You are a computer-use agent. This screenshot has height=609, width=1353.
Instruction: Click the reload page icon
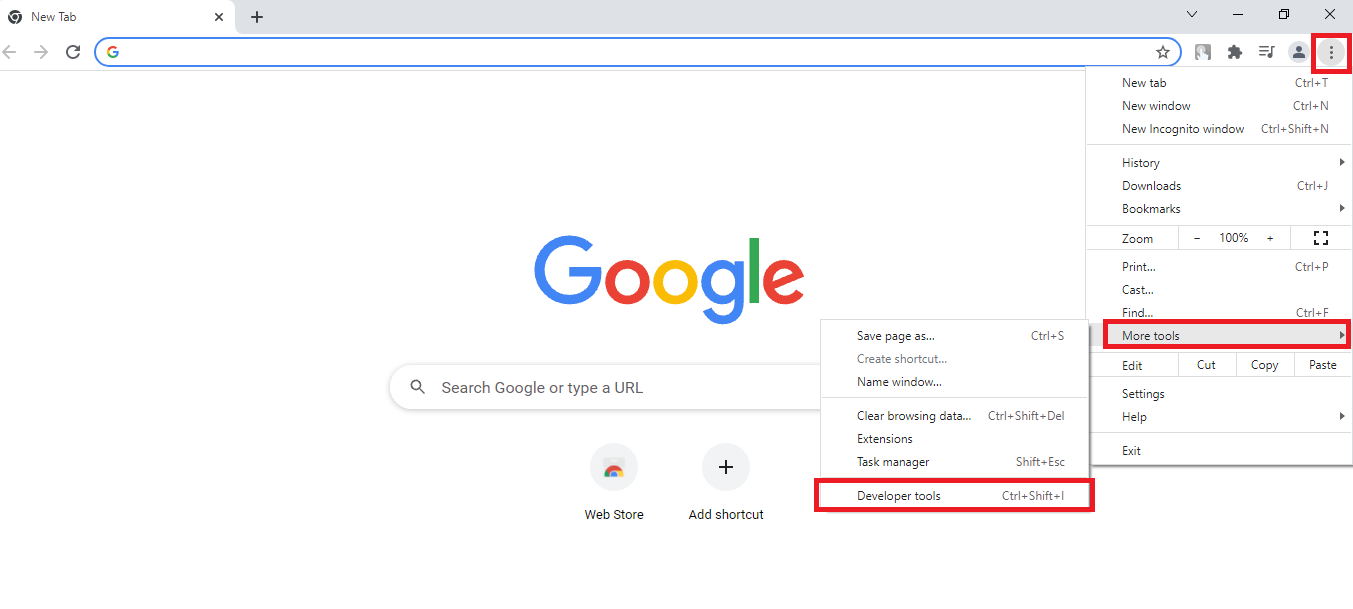pyautogui.click(x=73, y=52)
